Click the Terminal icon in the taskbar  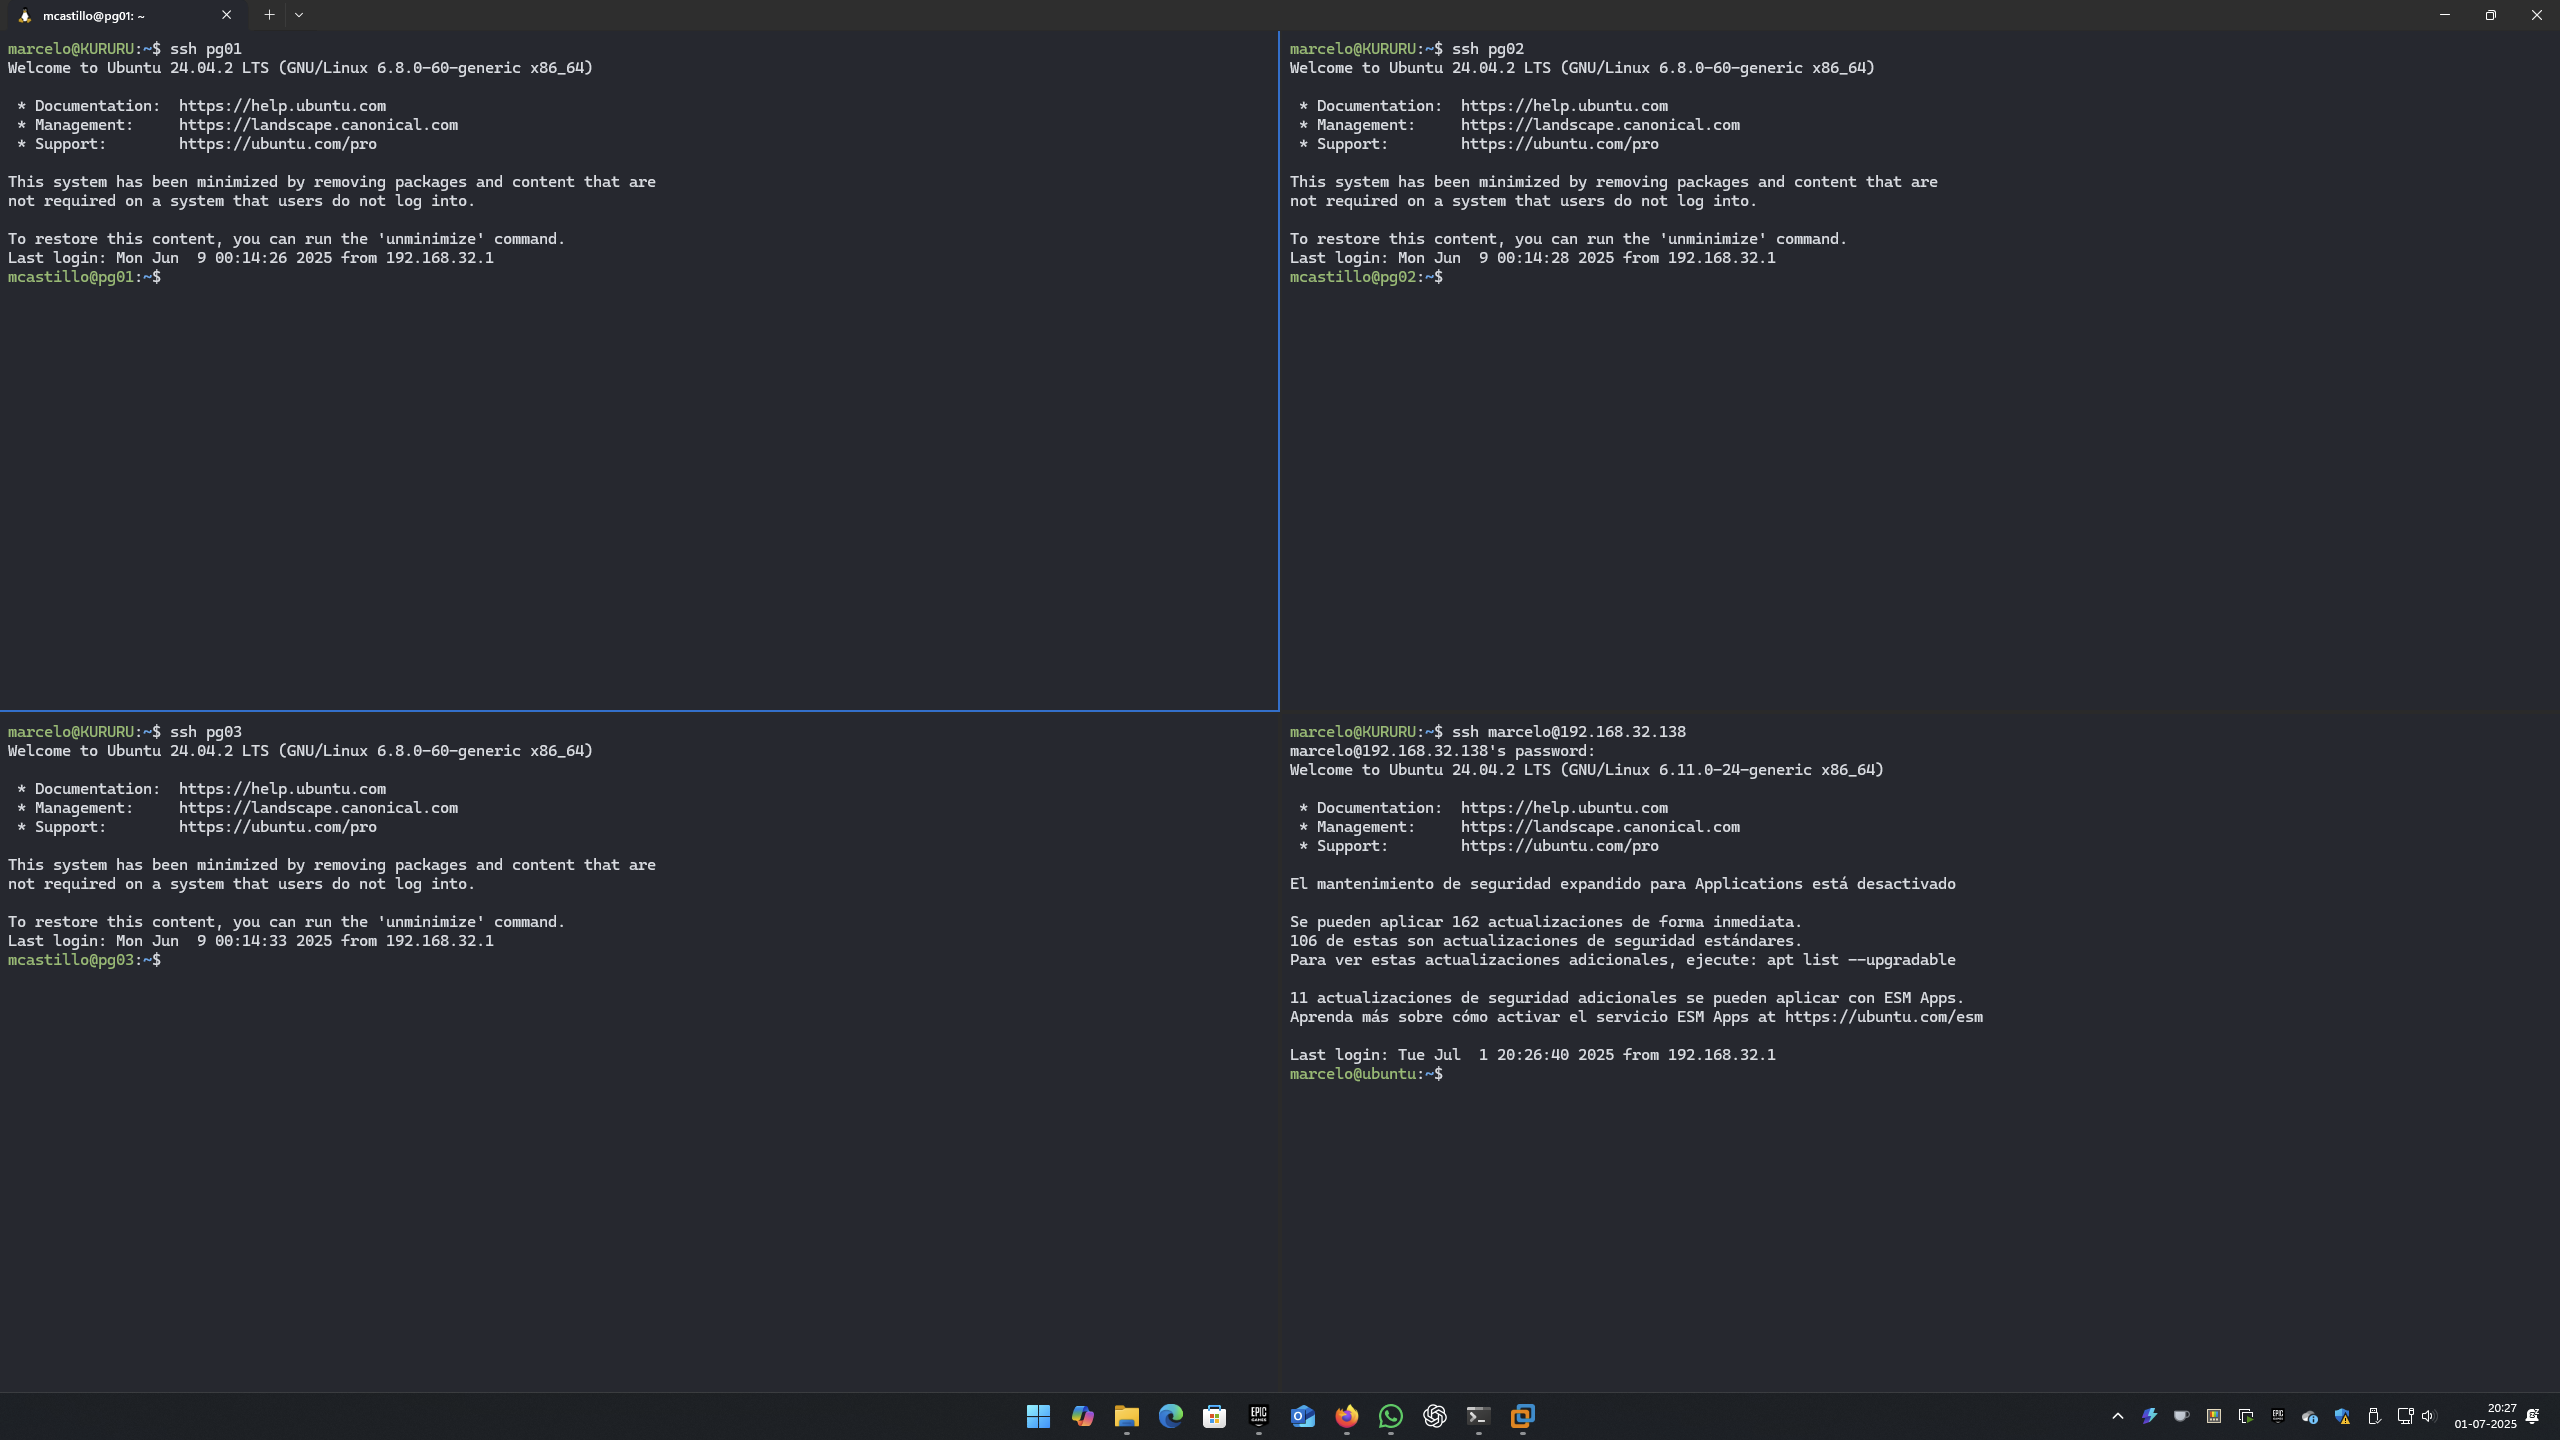pos(1478,1416)
